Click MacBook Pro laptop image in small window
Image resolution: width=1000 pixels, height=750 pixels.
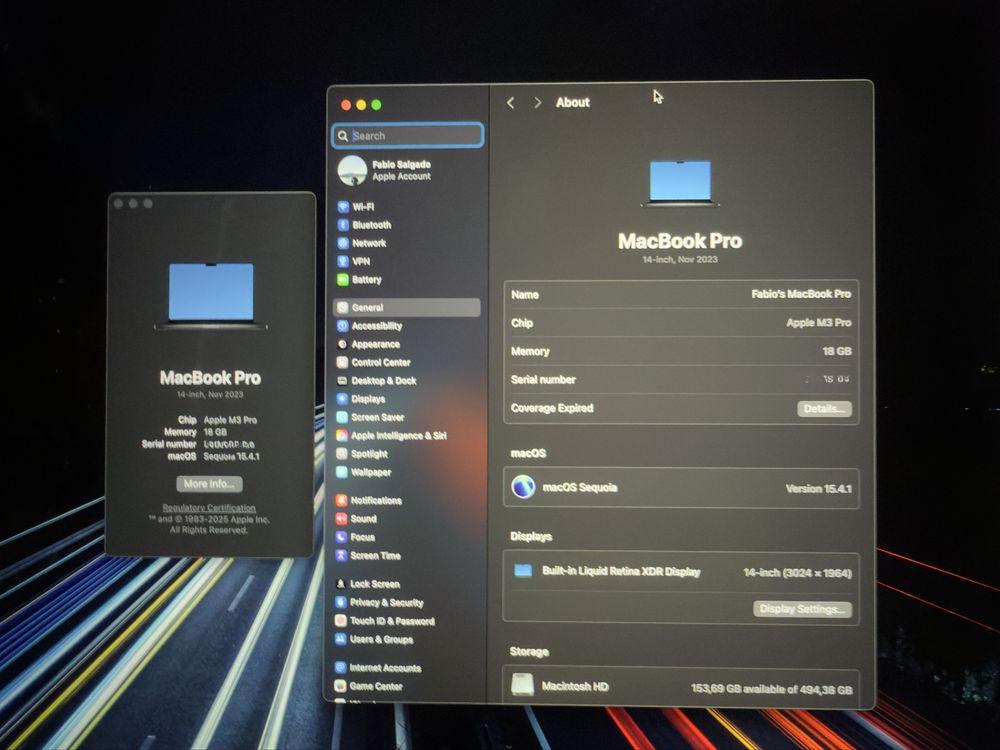coord(210,296)
